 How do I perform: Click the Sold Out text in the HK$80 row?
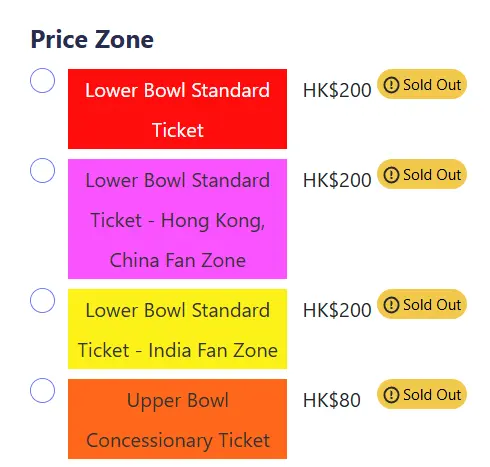432,395
